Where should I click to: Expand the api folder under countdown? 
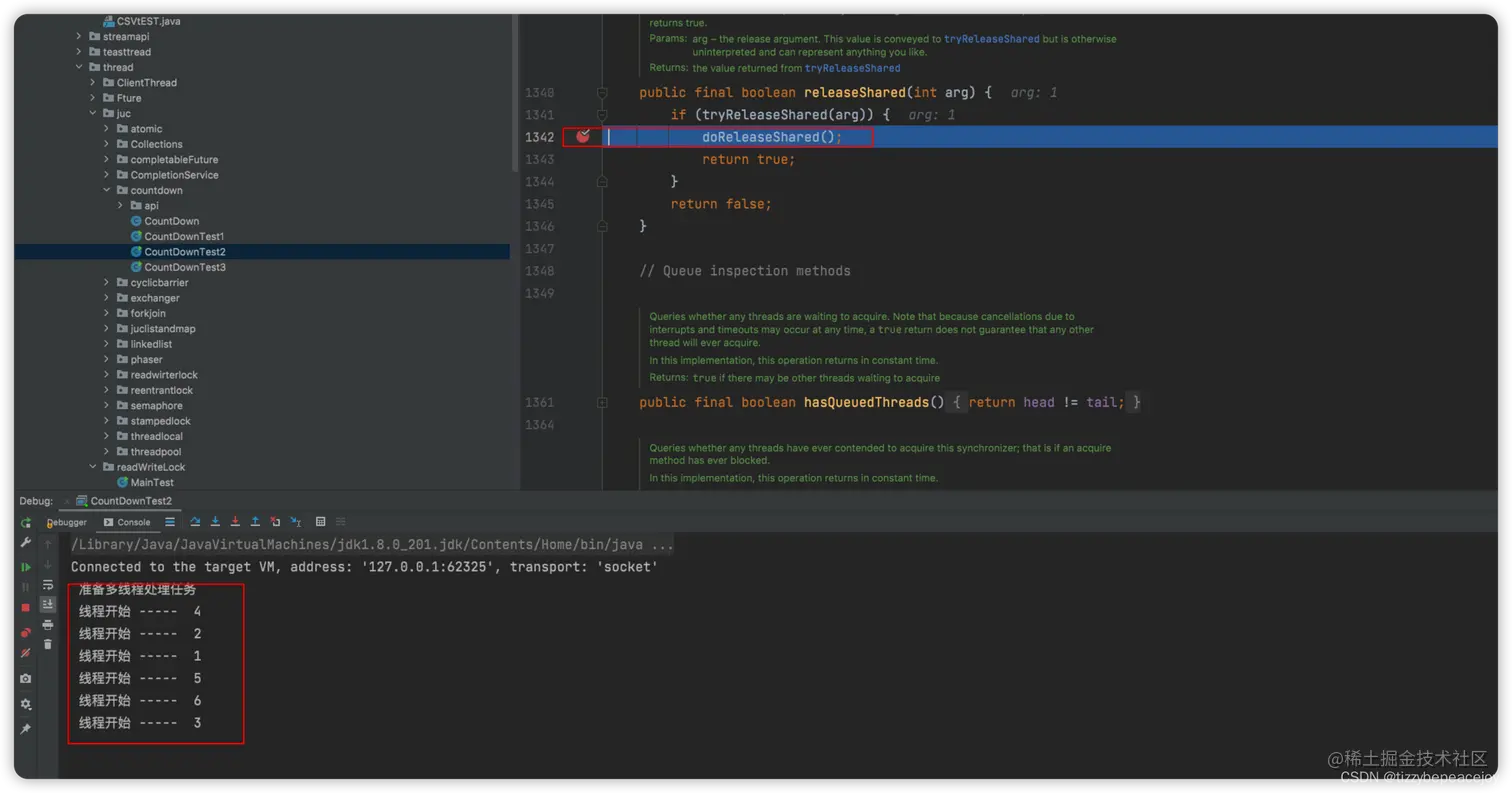tap(121, 206)
